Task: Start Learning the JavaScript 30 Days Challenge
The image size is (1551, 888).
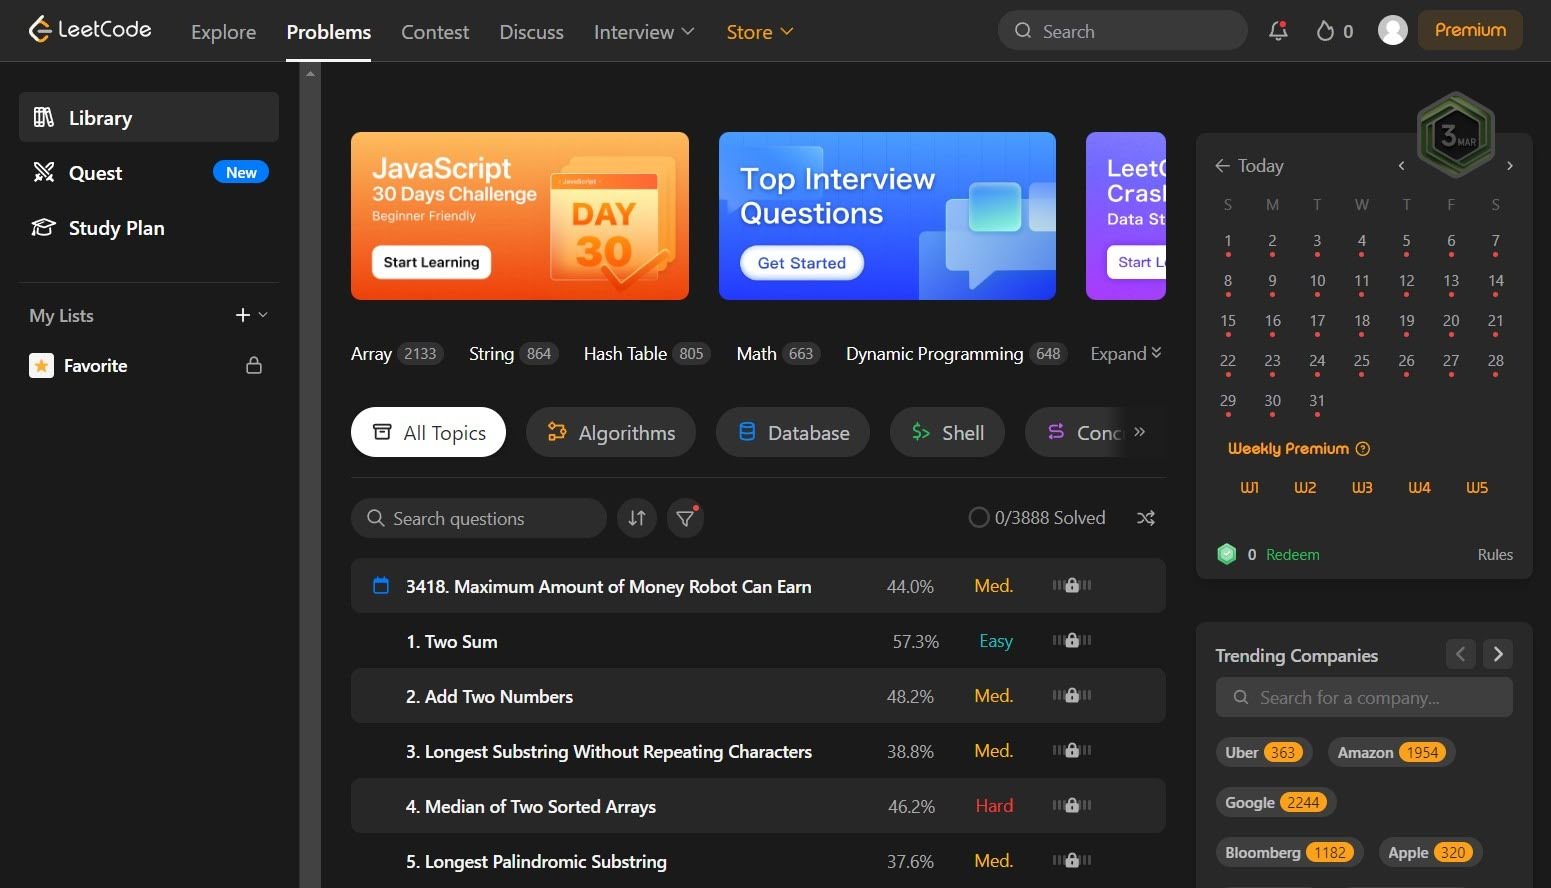Action: tap(431, 262)
